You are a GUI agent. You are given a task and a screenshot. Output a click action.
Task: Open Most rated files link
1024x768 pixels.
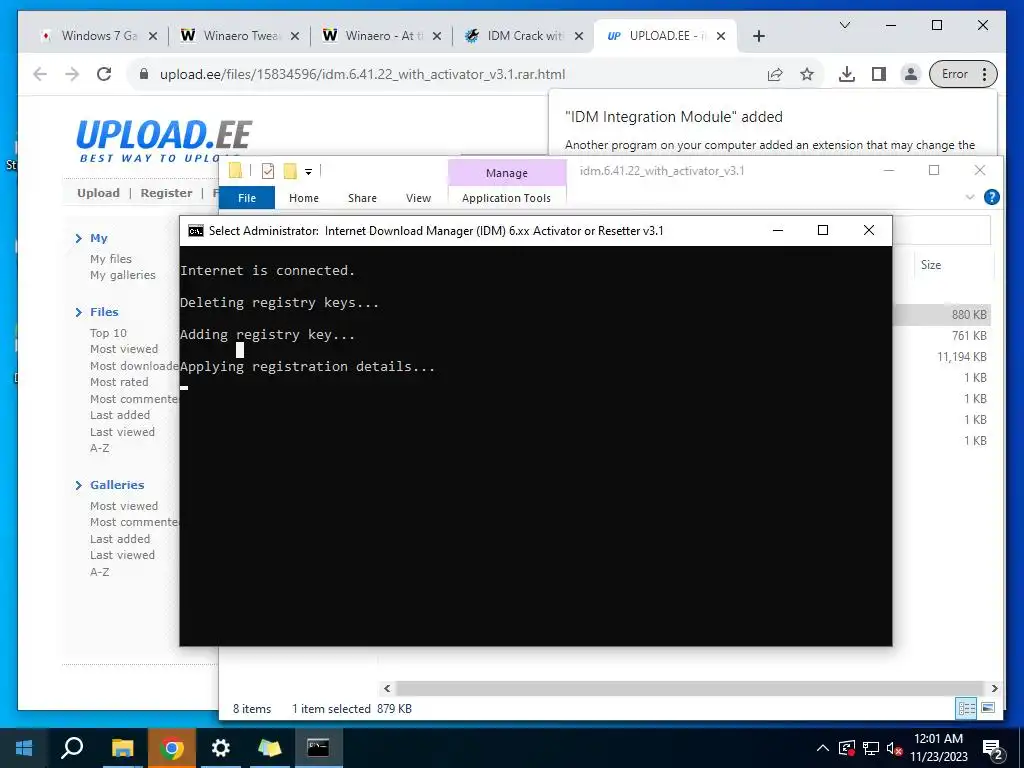[x=120, y=382]
